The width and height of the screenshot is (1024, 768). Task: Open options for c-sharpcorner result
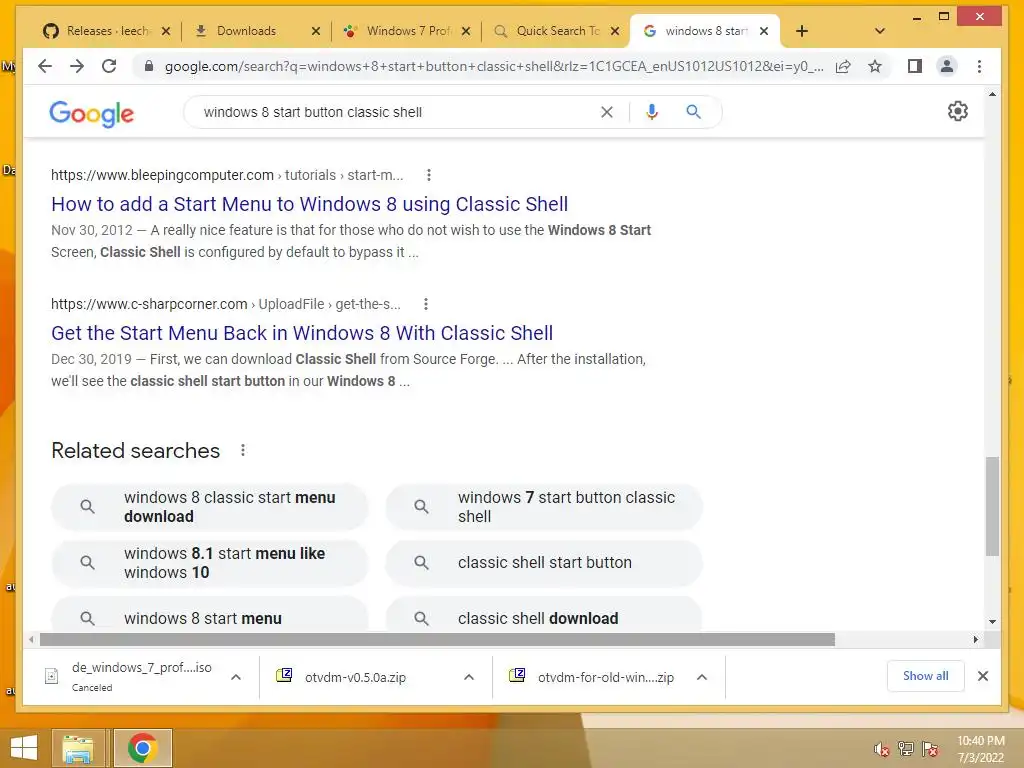click(x=426, y=304)
